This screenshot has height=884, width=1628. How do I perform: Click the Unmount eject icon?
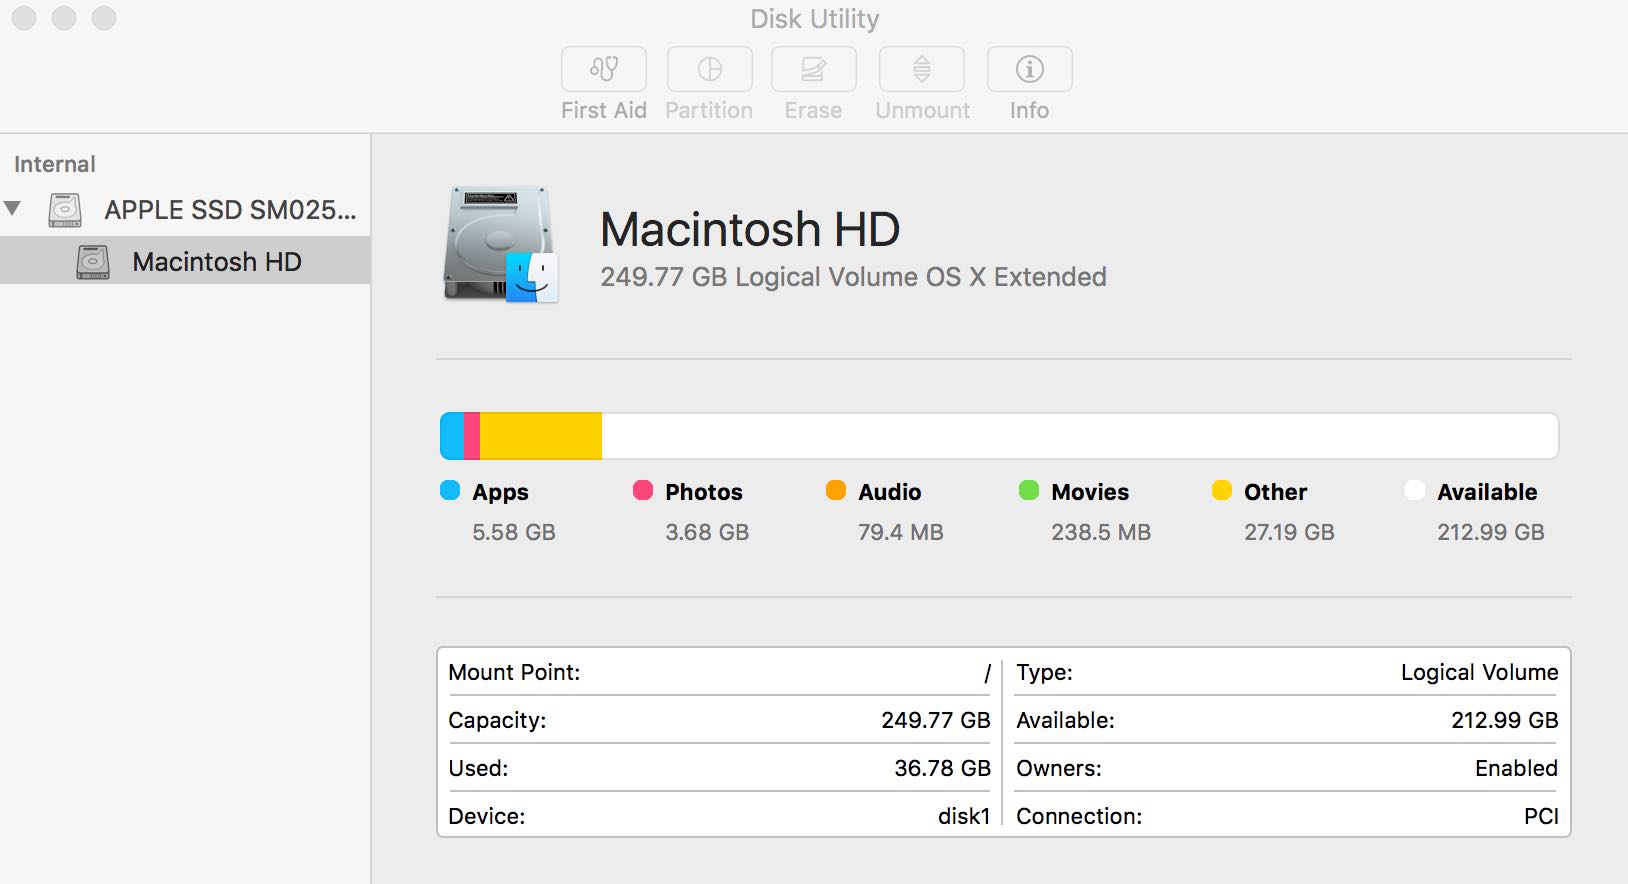(921, 69)
